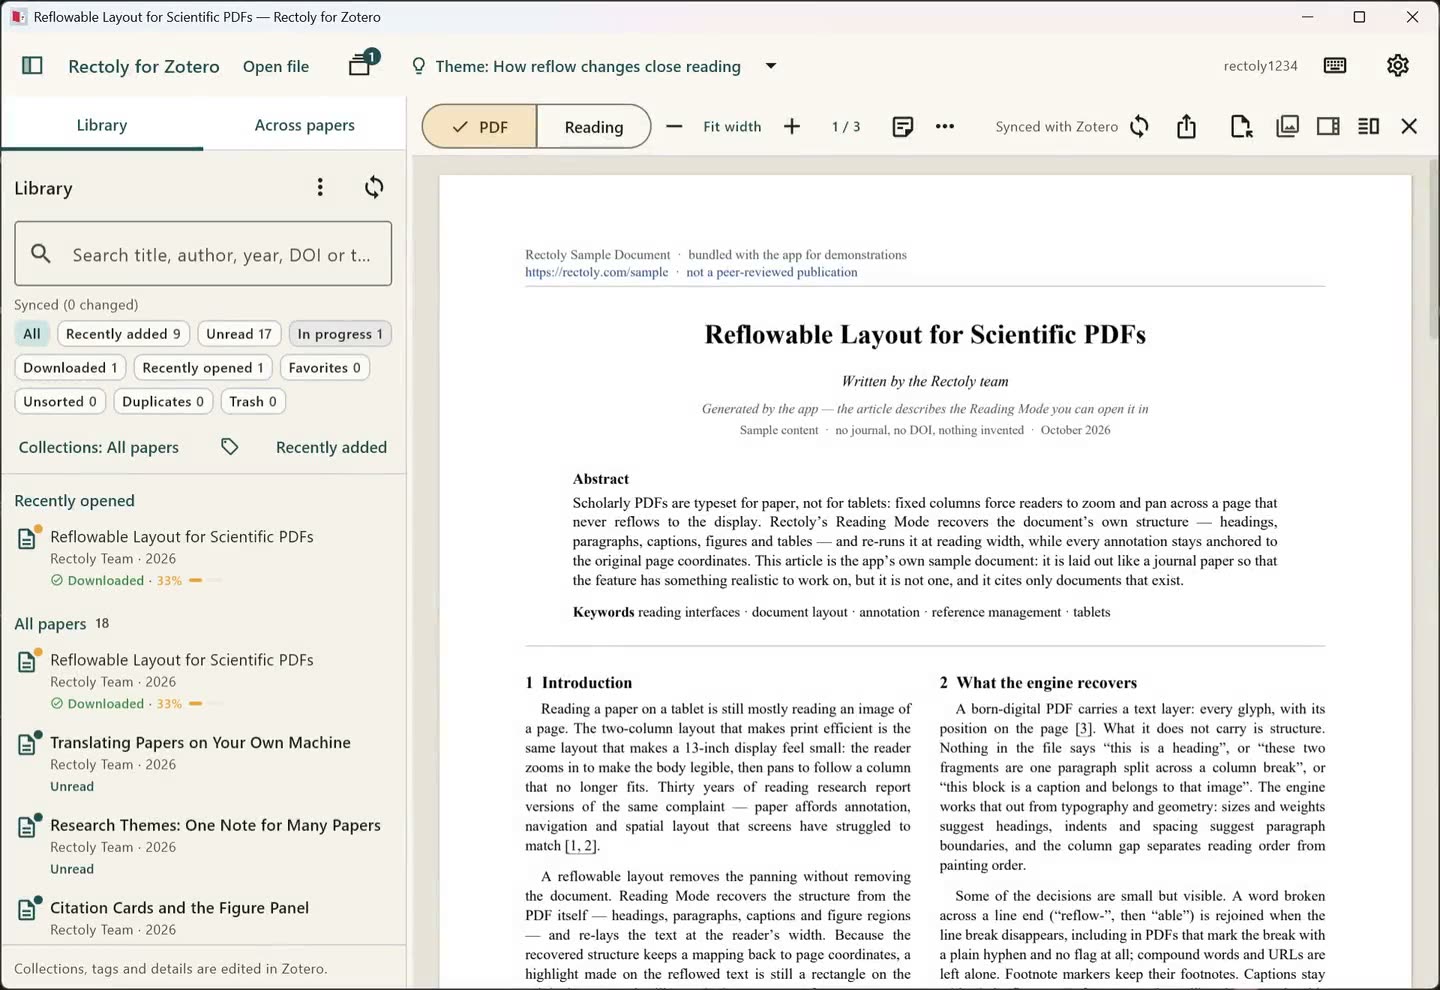The width and height of the screenshot is (1440, 990).
Task: Open the Recently added sort dropdown
Action: pos(331,447)
